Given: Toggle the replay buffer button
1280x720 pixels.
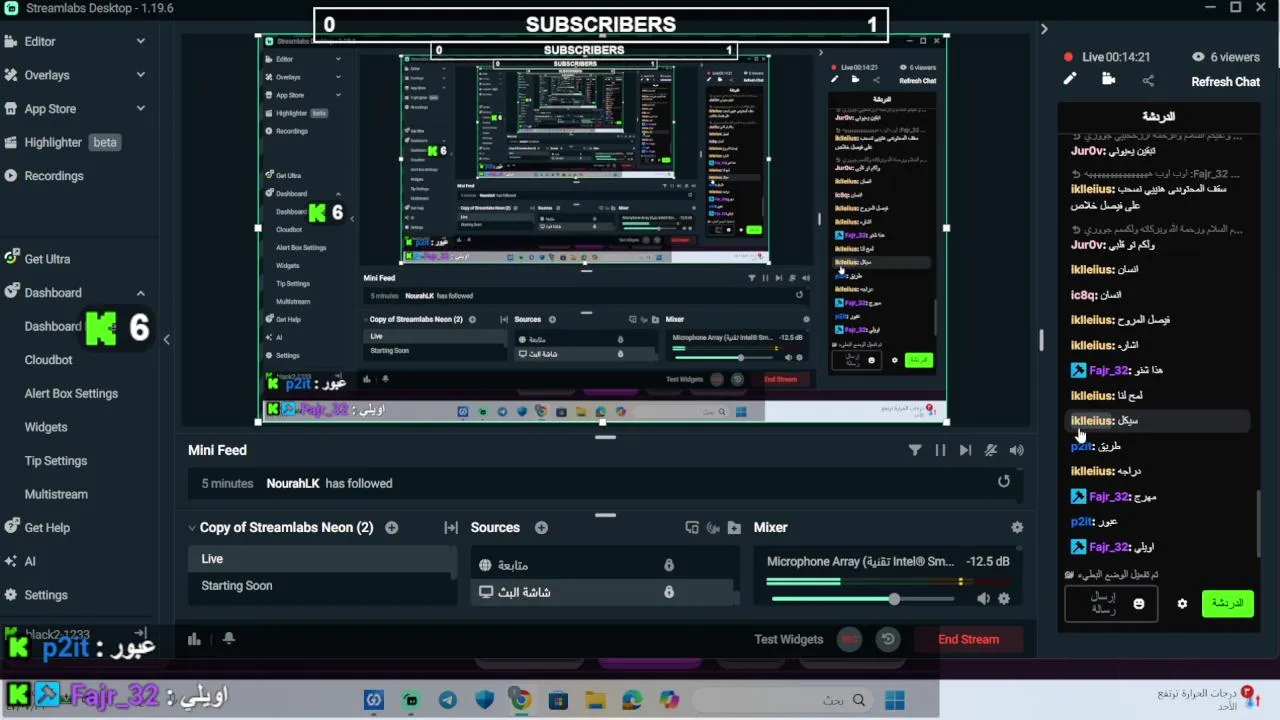Looking at the screenshot, I should [x=887, y=639].
